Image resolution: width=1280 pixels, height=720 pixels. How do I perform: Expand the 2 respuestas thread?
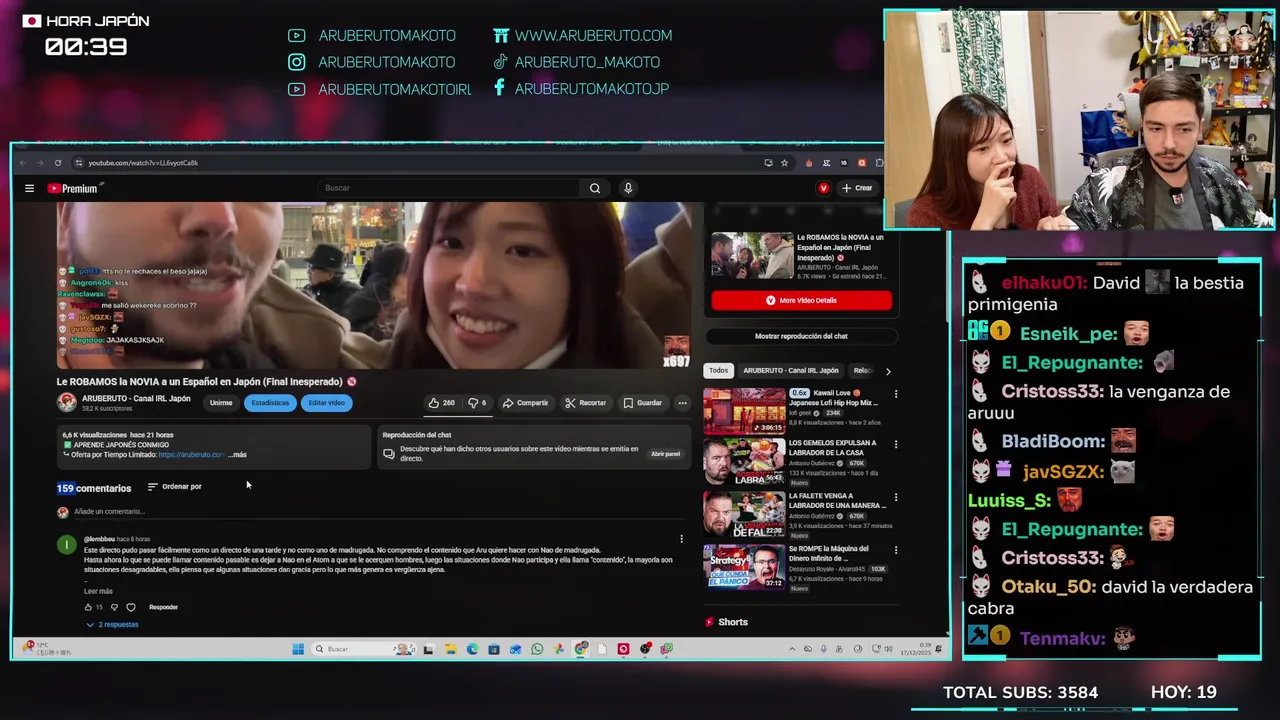112,625
